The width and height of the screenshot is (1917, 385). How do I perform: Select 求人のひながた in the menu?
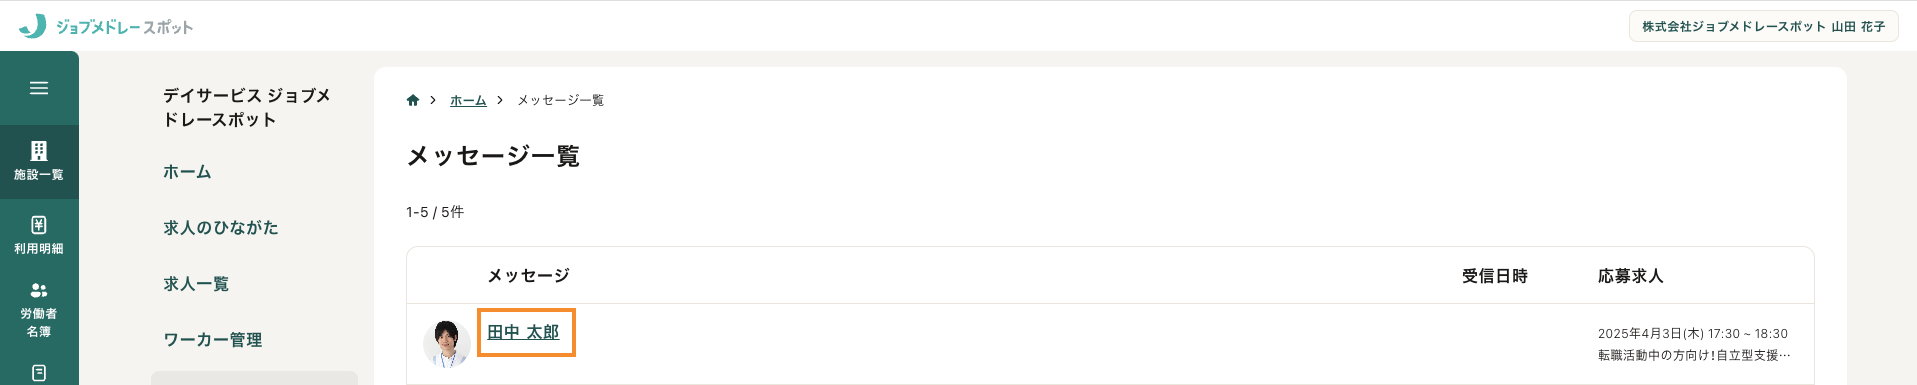click(x=221, y=228)
